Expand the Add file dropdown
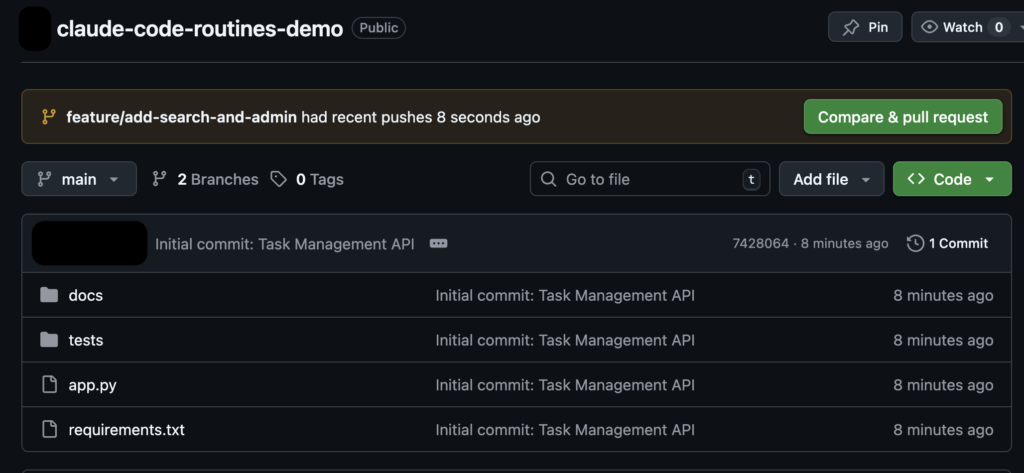Image resolution: width=1024 pixels, height=473 pixels. [x=831, y=179]
